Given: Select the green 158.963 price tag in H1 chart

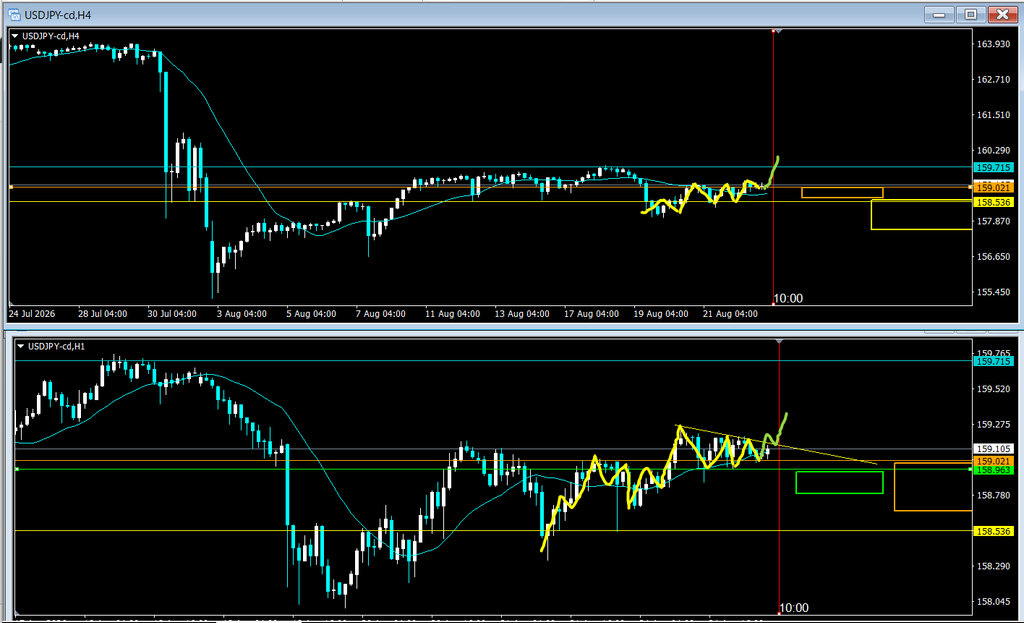Looking at the screenshot, I should click(x=993, y=470).
